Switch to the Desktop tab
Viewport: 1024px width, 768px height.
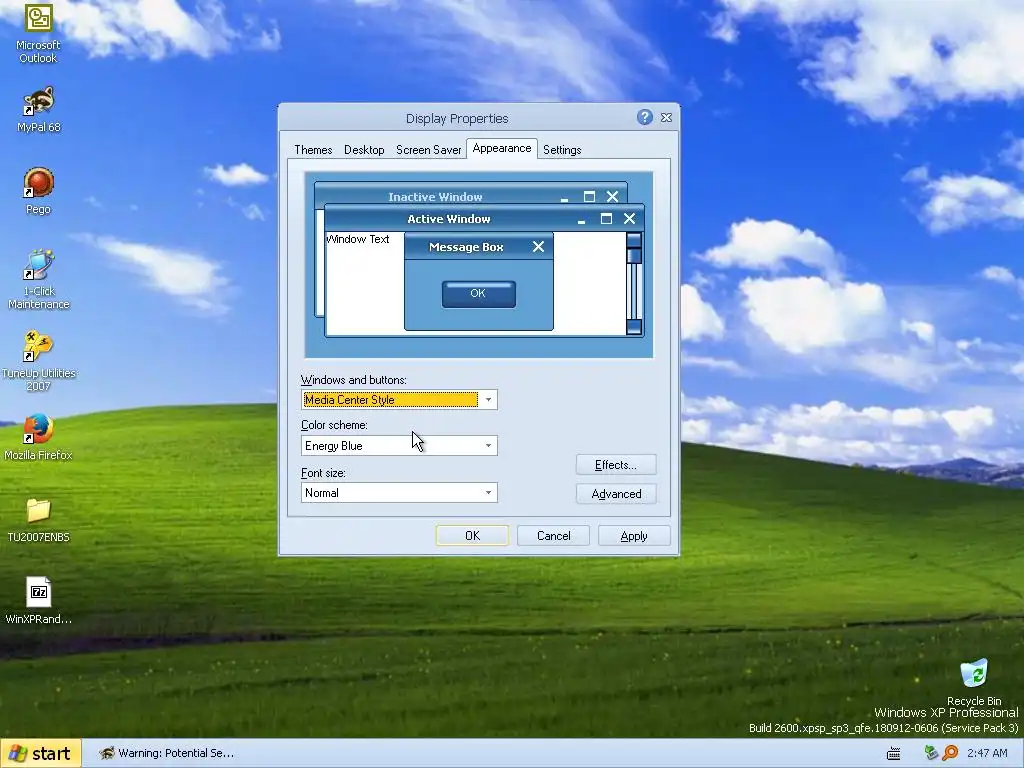364,150
